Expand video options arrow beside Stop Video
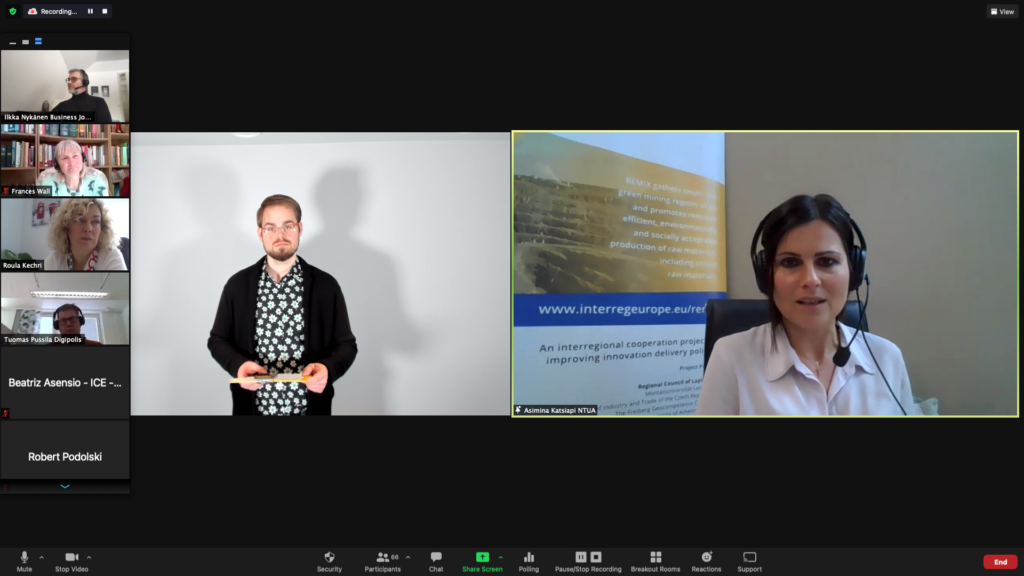 pyautogui.click(x=89, y=557)
